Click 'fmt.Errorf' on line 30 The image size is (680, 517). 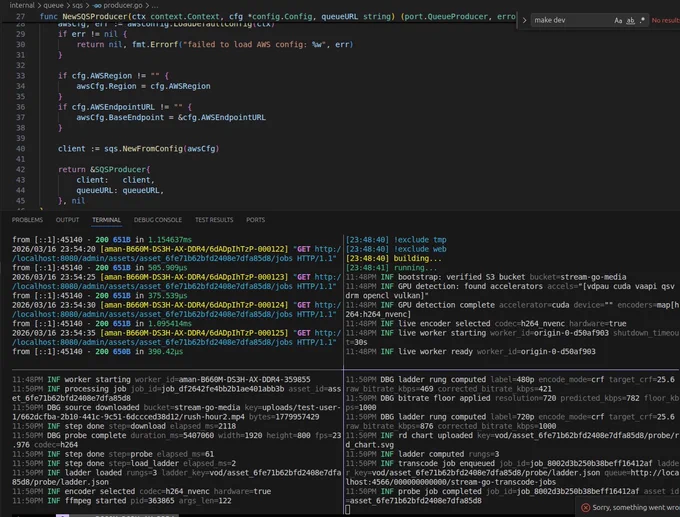point(155,45)
